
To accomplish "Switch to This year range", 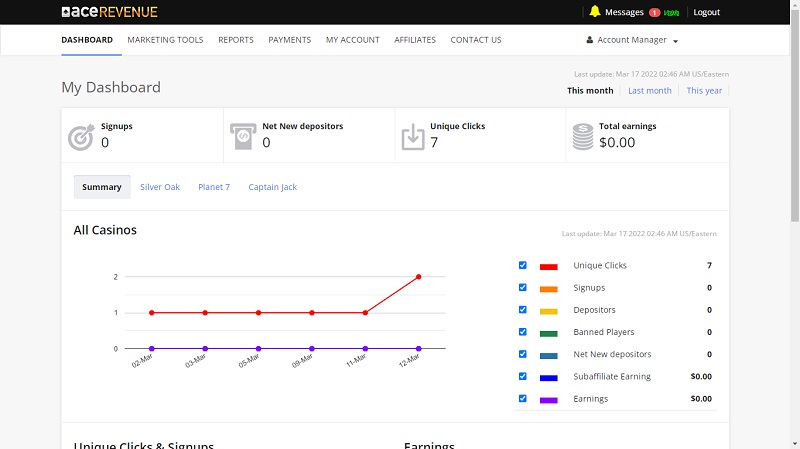I will tap(704, 90).
